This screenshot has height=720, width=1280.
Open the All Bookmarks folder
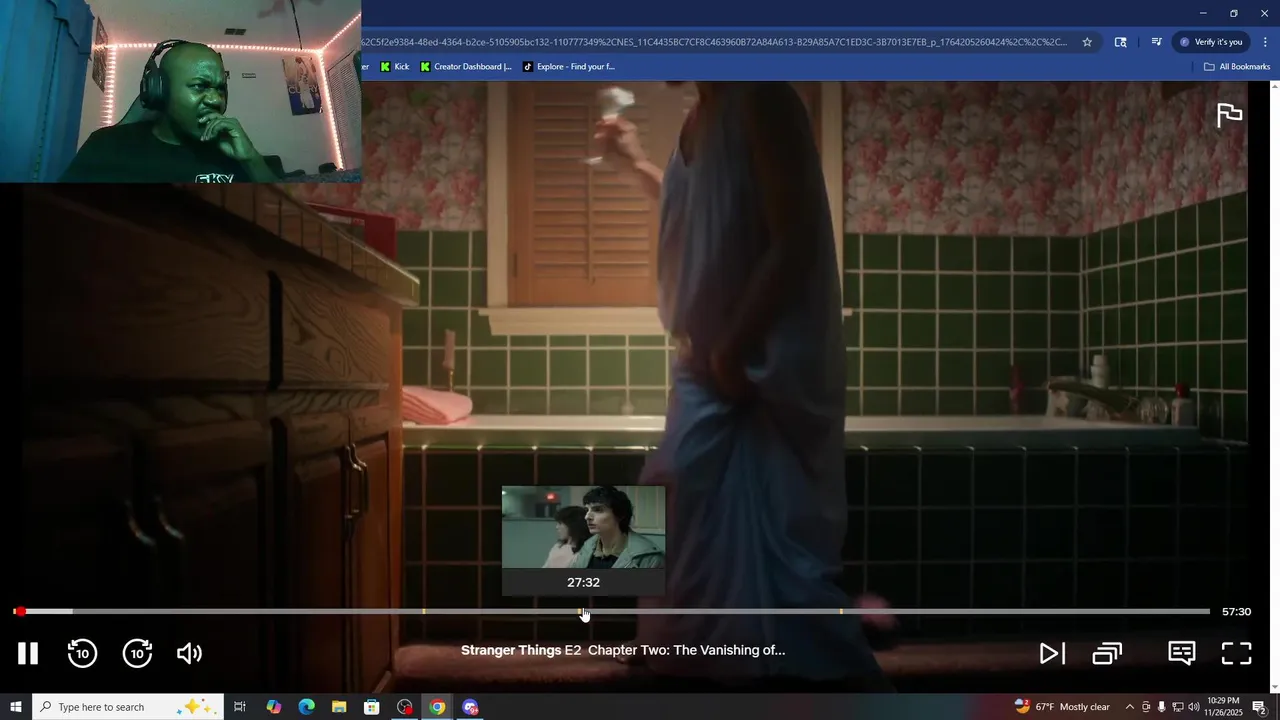pos(1237,67)
